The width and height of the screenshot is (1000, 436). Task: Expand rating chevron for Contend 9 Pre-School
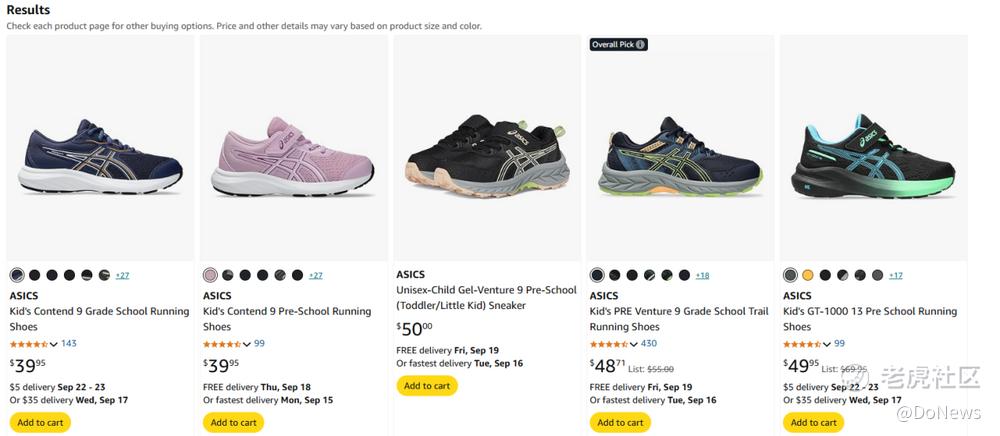click(x=247, y=344)
